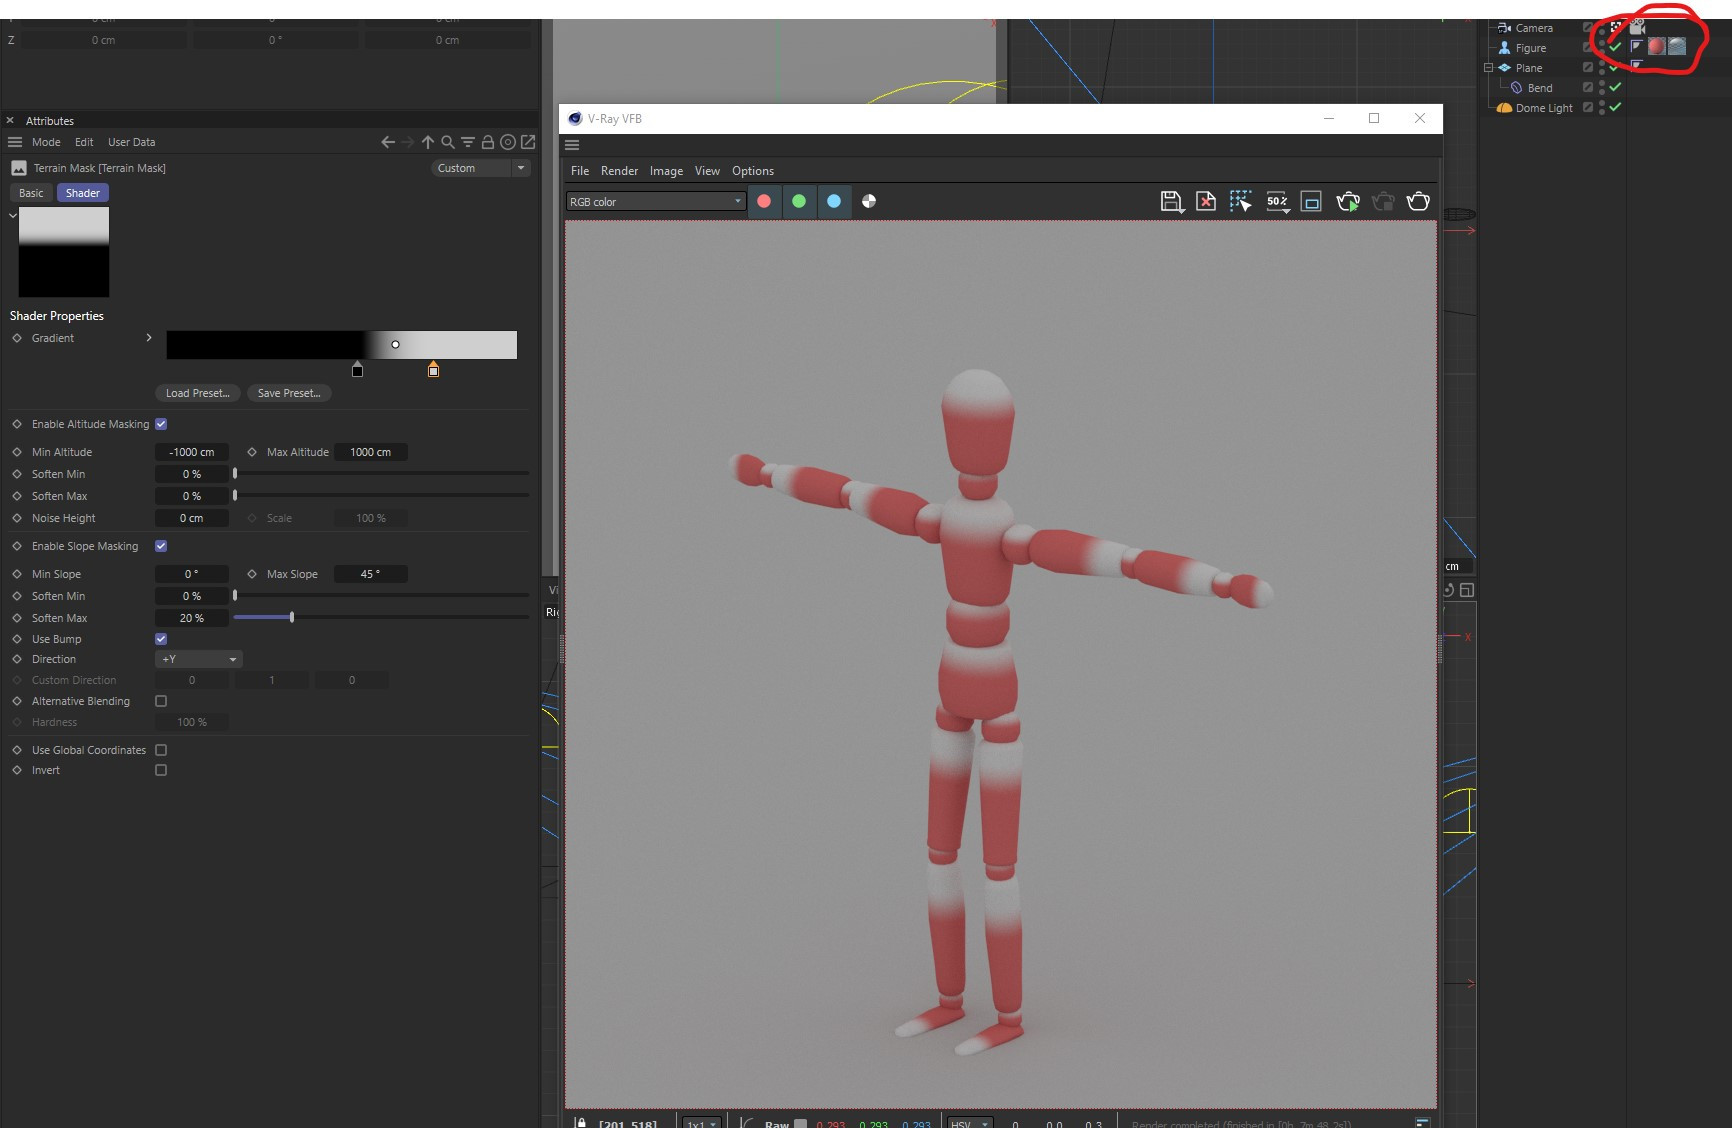Open the Render menu in V-Ray VFB
Image resolution: width=1732 pixels, height=1128 pixels.
[x=619, y=171]
